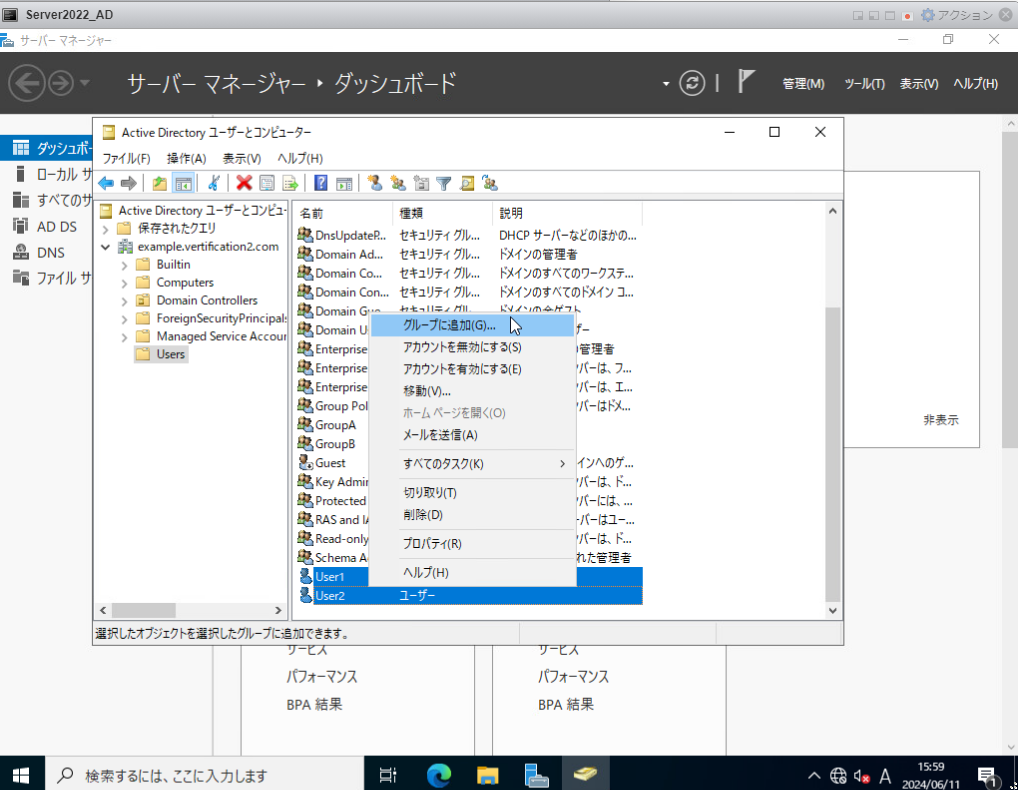Choose 削除(D) from the context menu
Screen dimensions: 1018x790
(473, 515)
